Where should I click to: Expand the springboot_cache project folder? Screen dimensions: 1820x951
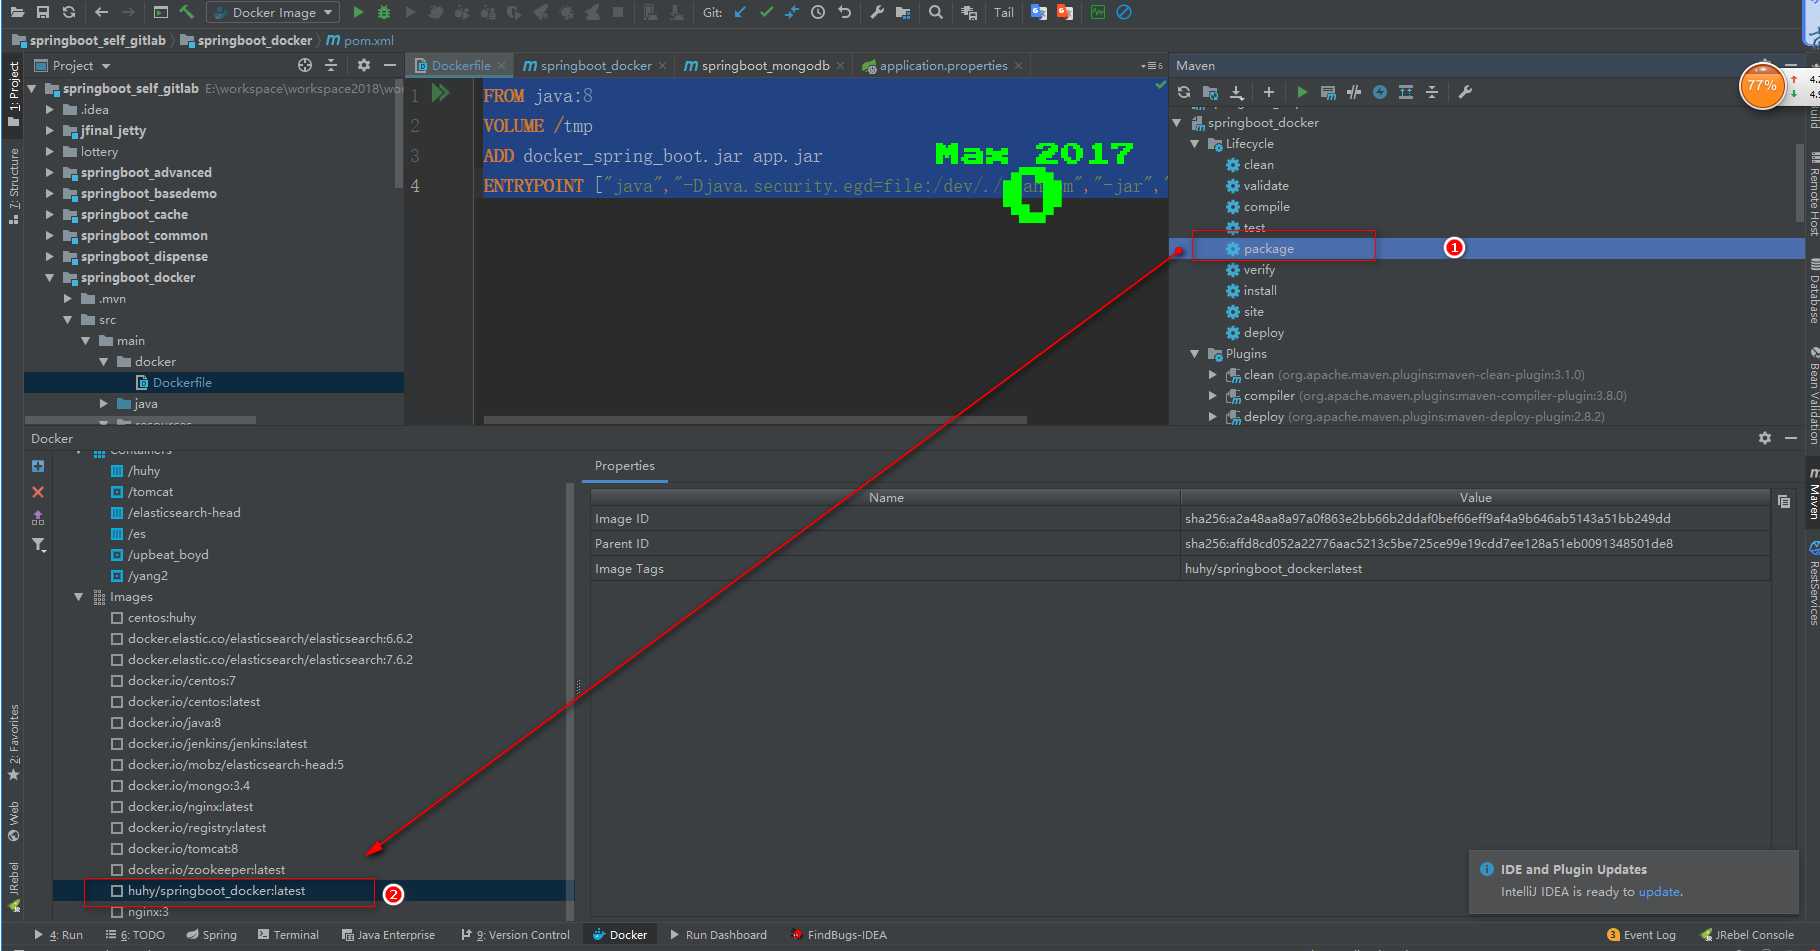pos(50,215)
